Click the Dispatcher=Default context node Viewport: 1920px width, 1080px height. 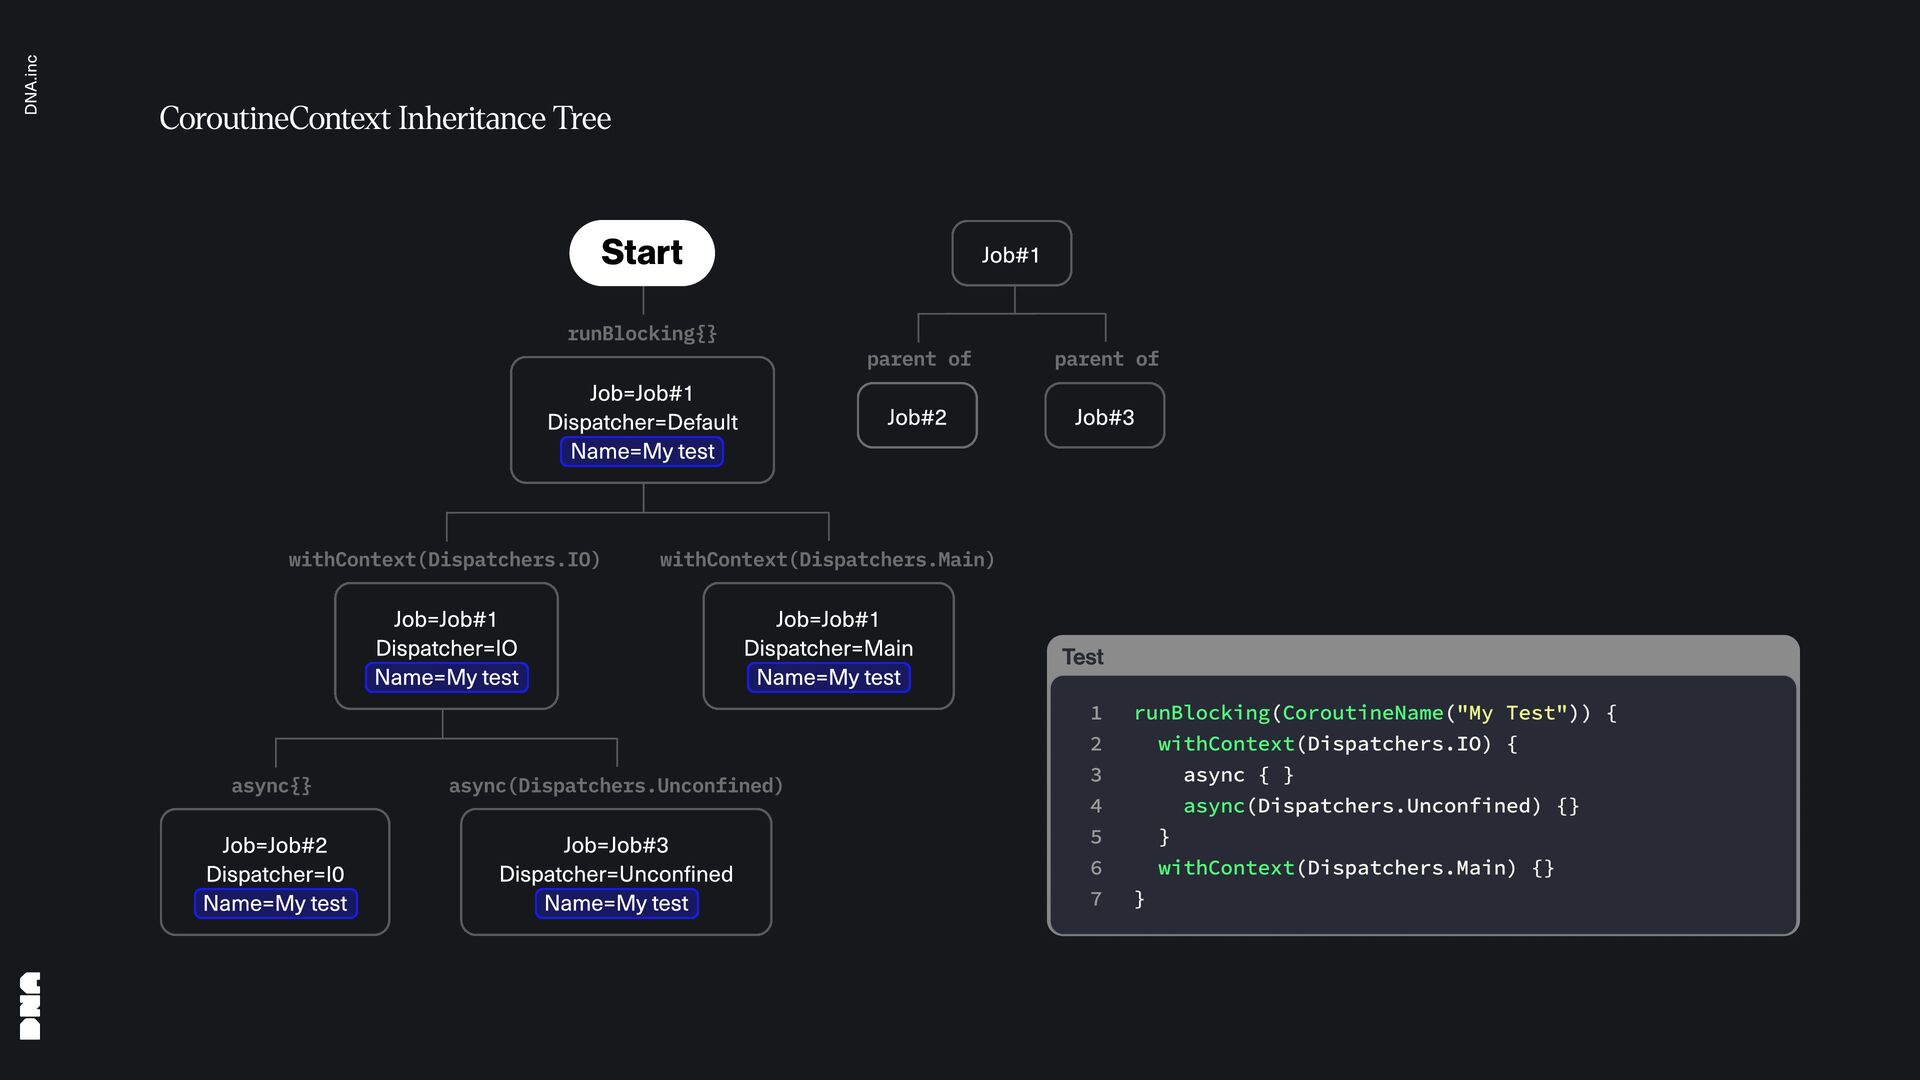(642, 420)
